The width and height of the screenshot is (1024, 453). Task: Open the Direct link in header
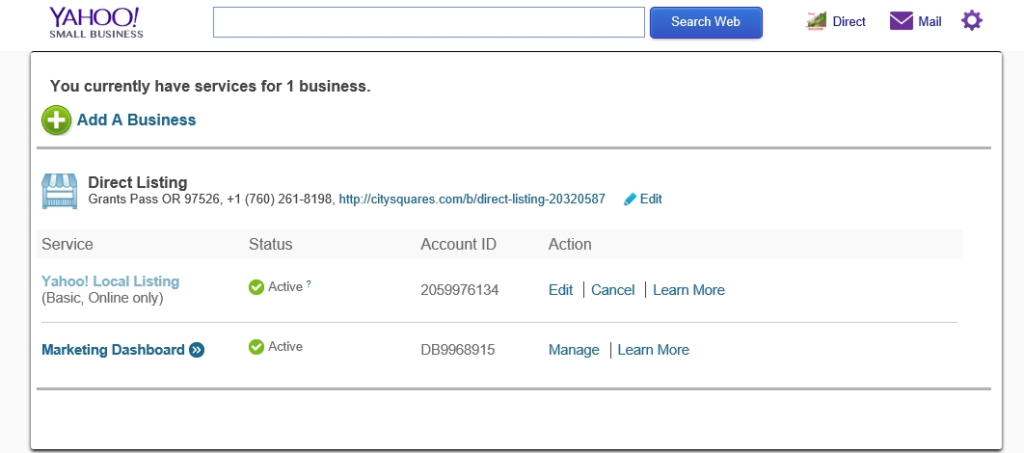[849, 22]
